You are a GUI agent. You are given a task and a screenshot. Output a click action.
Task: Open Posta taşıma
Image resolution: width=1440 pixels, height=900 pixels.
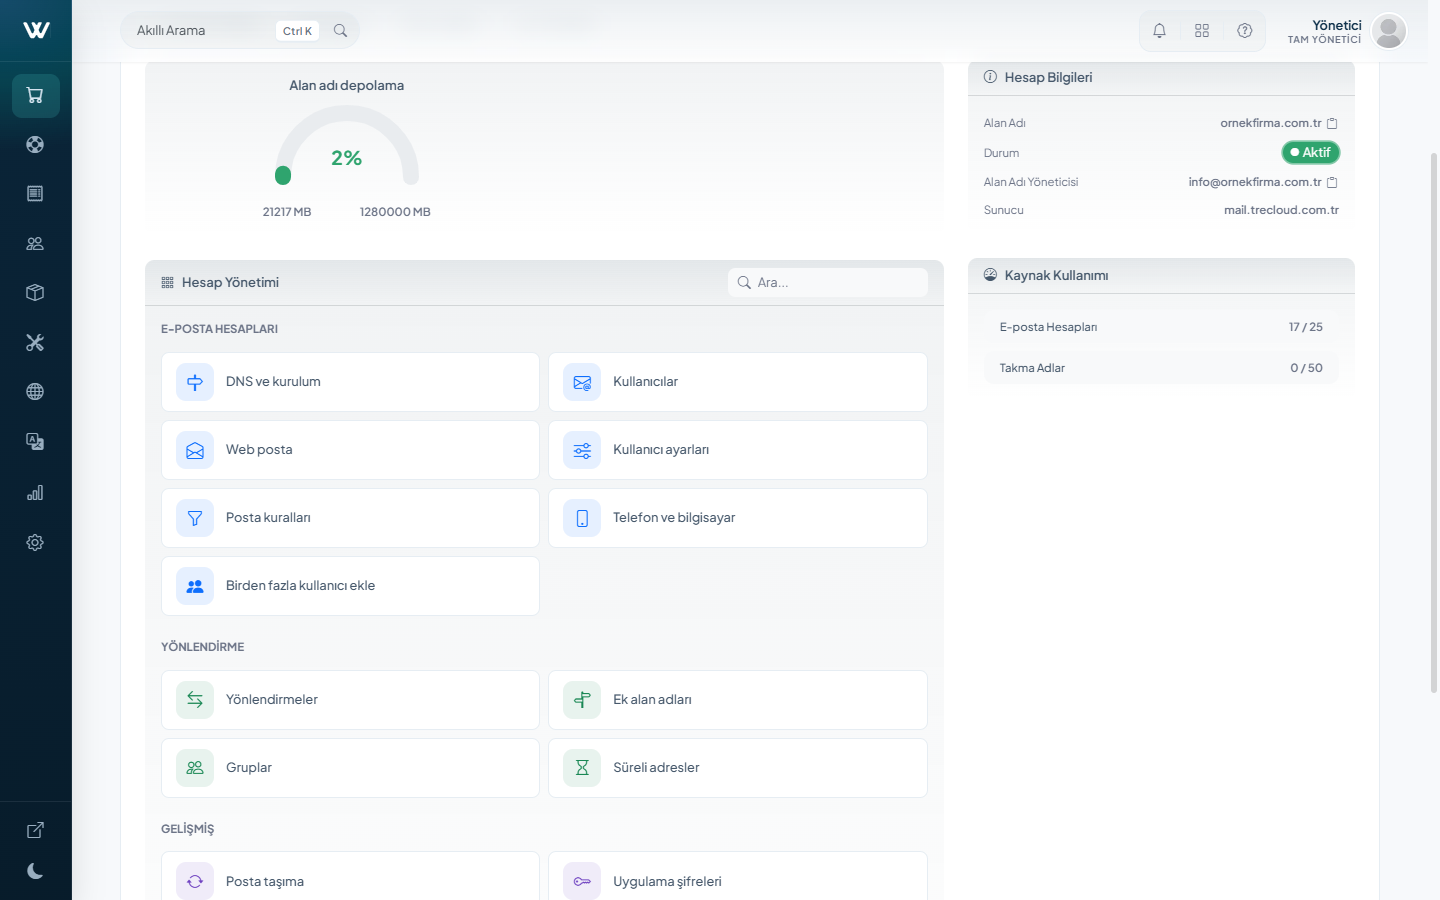pos(350,876)
